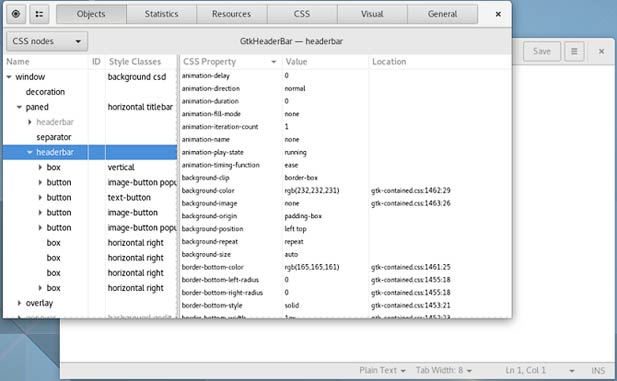Click the show details list icon button
Image resolution: width=617 pixels, height=381 pixels.
coord(39,14)
